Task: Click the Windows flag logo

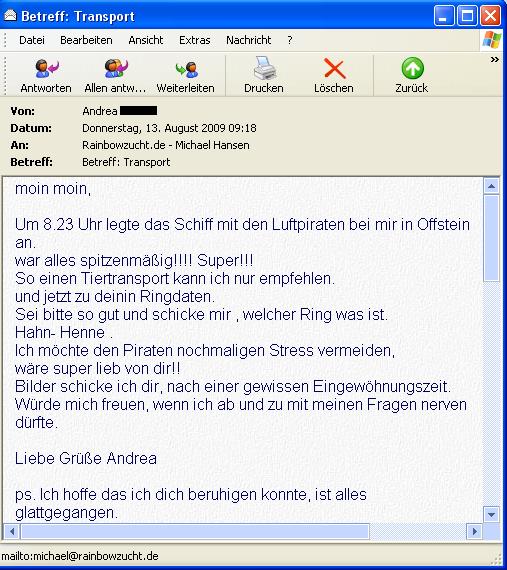Action: pyautogui.click(x=491, y=40)
